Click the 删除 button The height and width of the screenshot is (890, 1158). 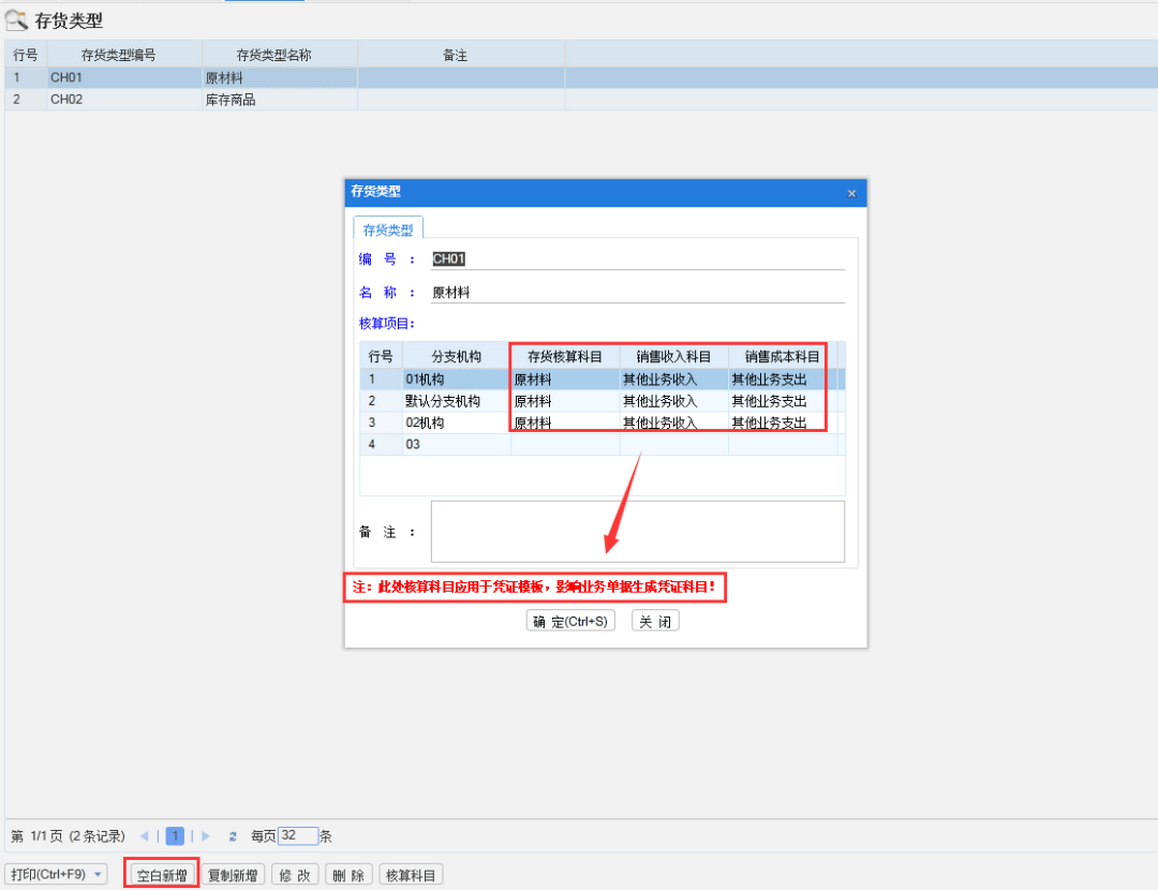point(348,875)
